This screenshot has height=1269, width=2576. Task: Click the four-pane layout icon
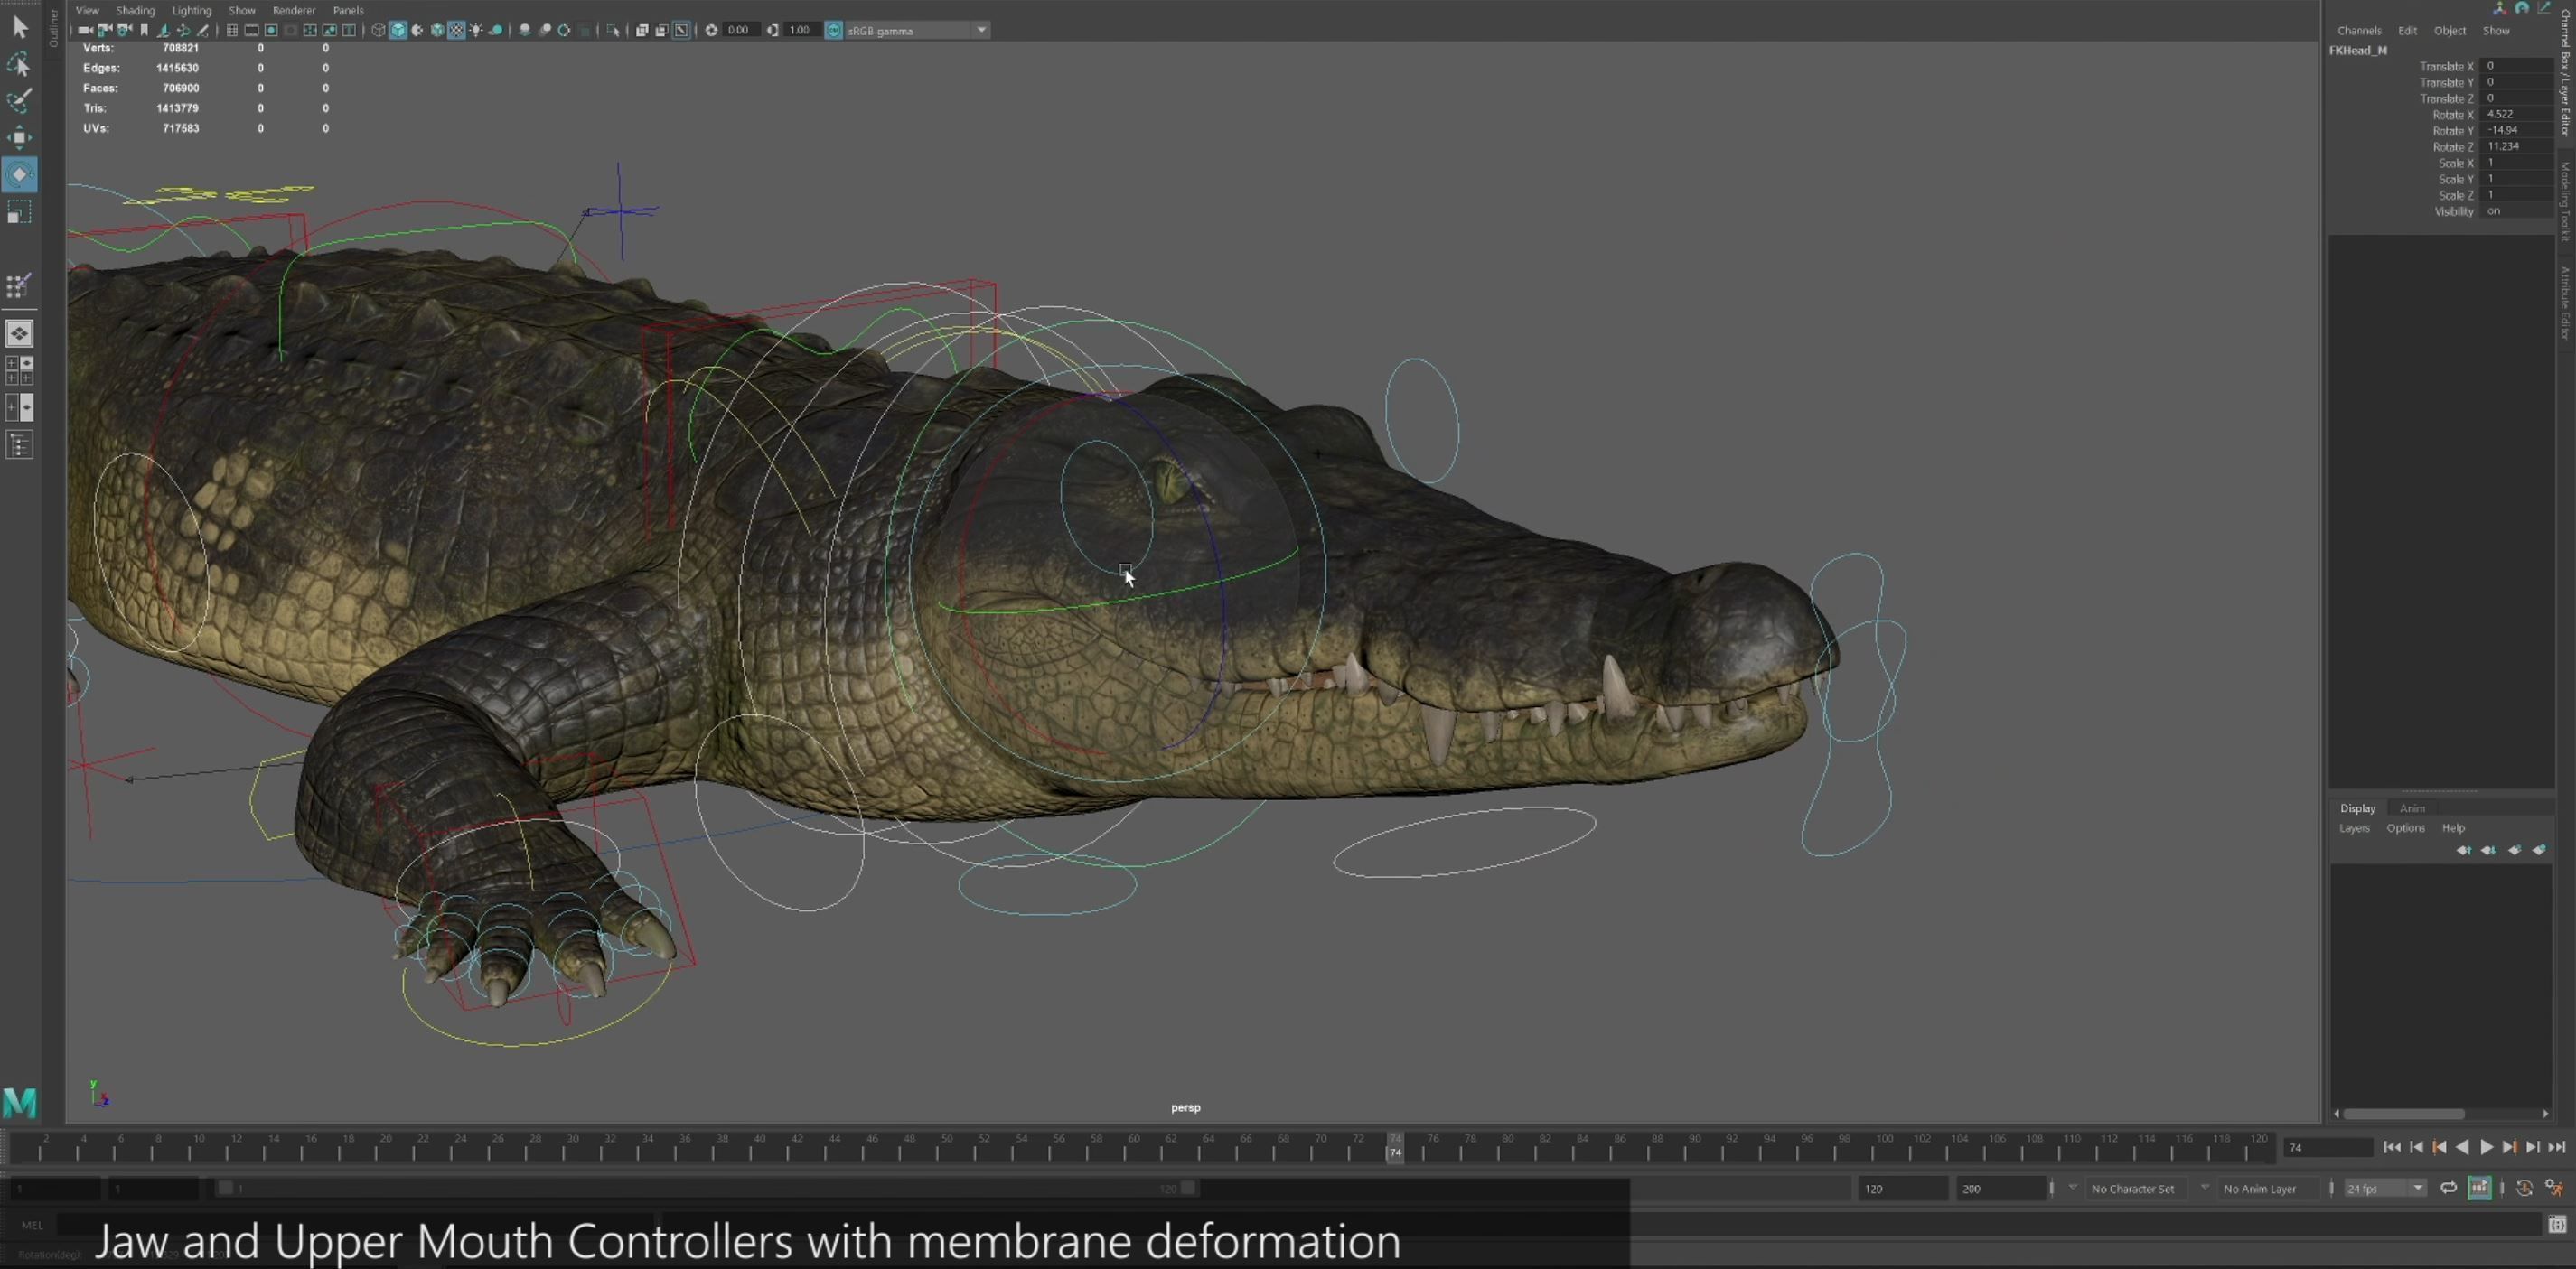pyautogui.click(x=19, y=371)
